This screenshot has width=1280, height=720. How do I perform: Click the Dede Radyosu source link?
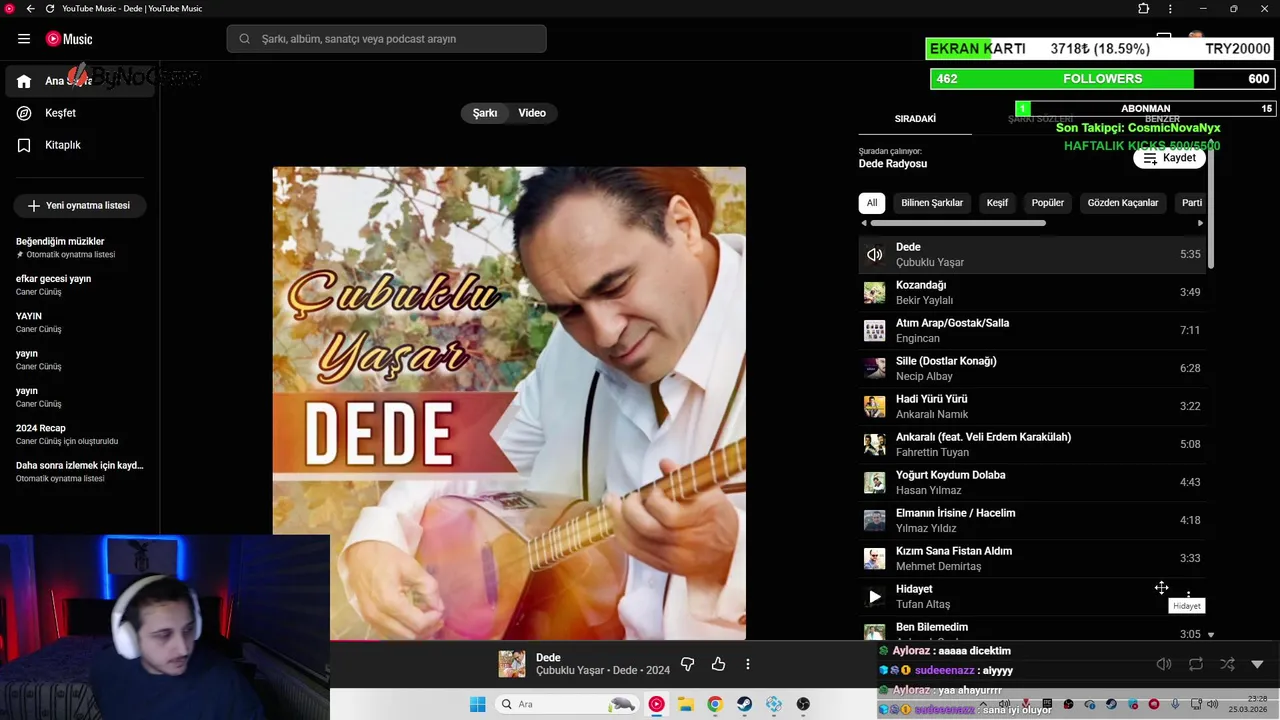893,164
